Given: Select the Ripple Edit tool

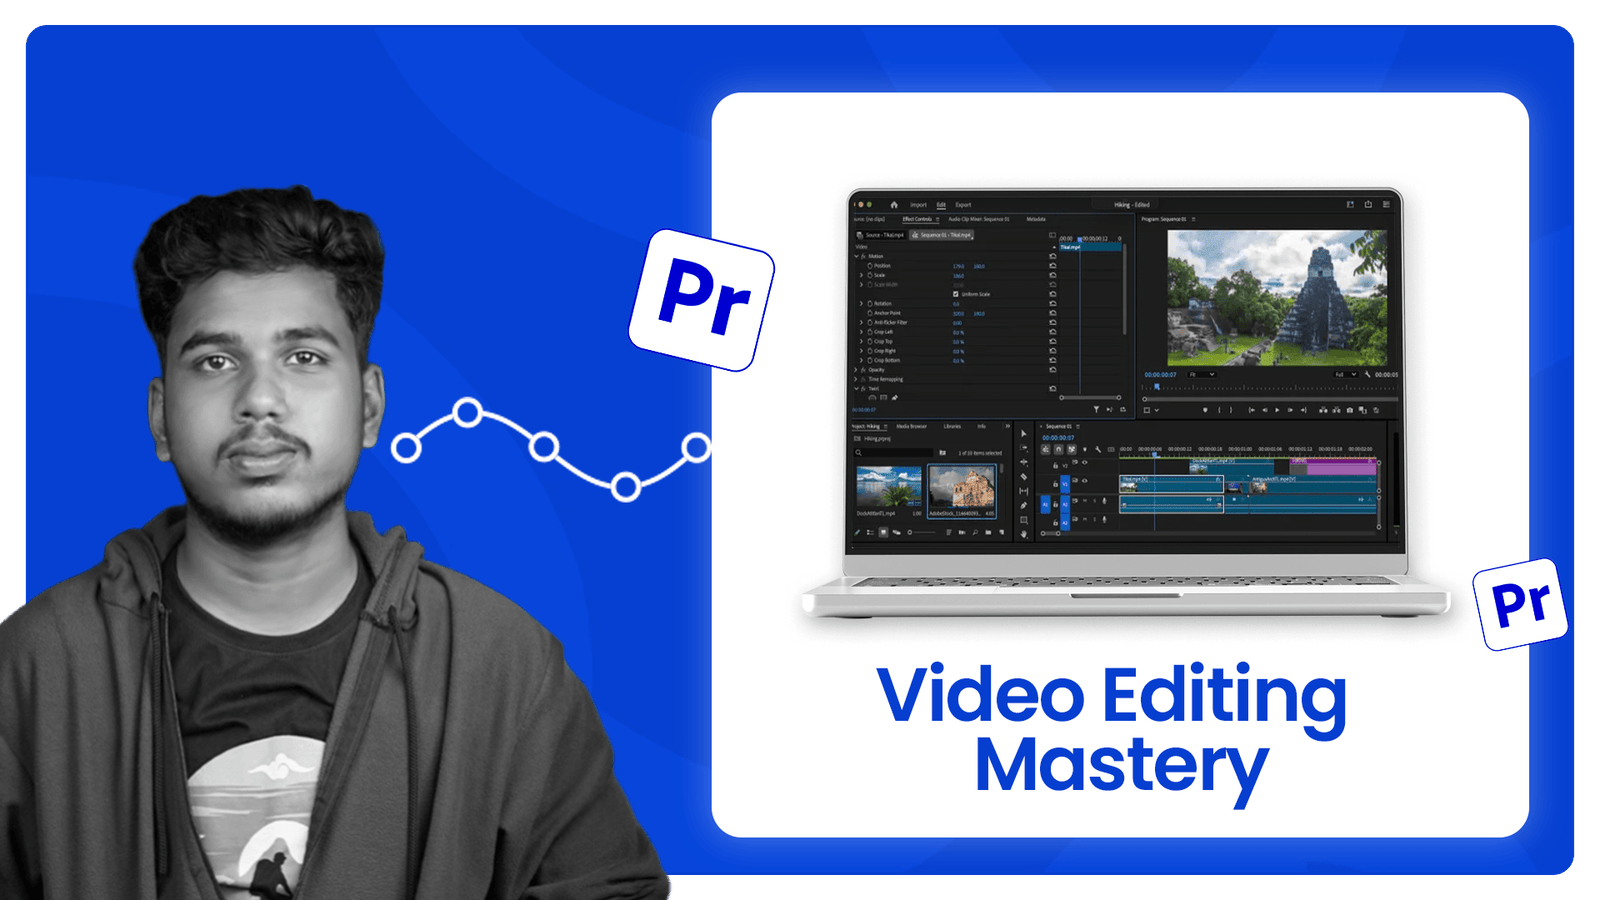Looking at the screenshot, I should [x=1023, y=462].
